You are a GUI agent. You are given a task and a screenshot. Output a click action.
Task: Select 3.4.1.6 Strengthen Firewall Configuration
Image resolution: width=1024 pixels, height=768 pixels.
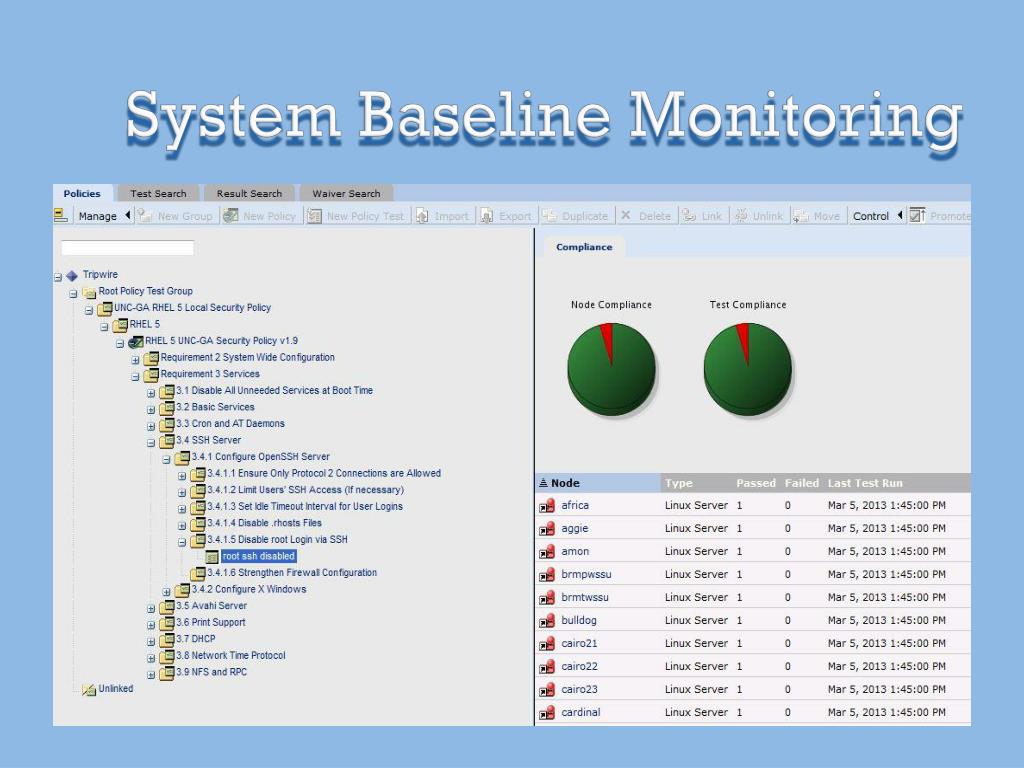(292, 573)
